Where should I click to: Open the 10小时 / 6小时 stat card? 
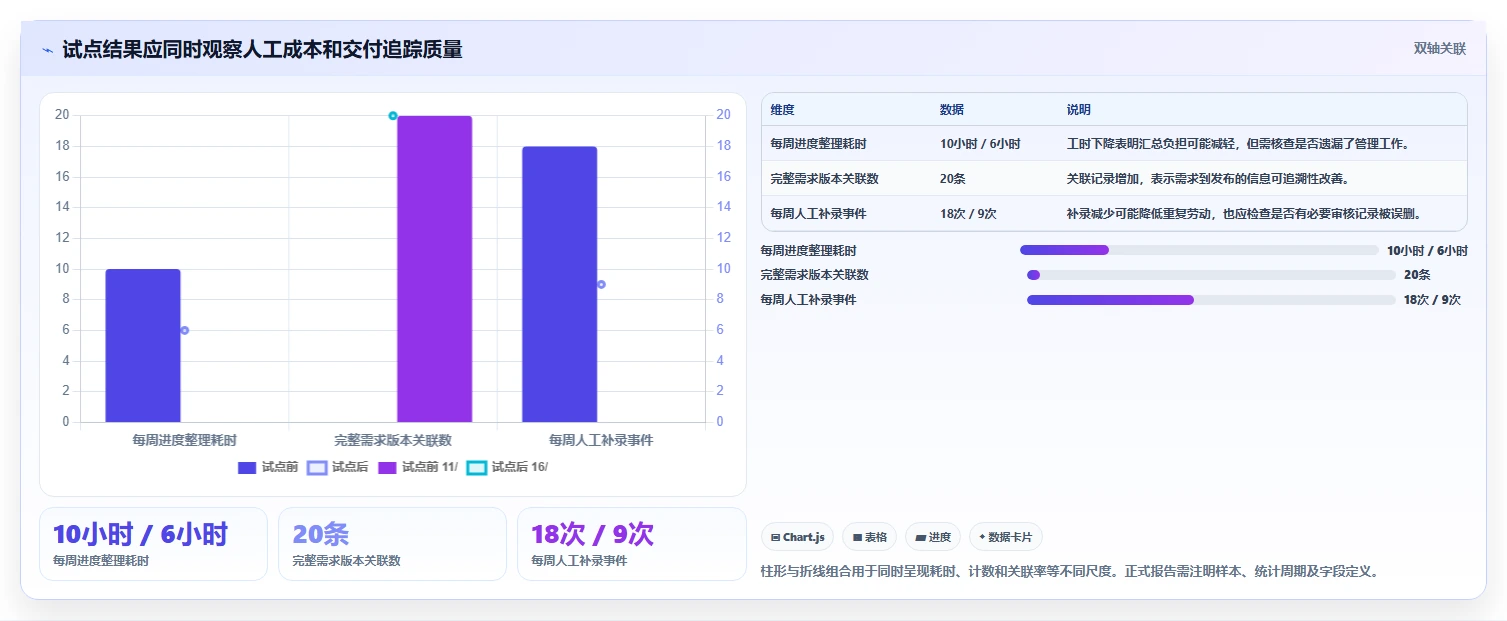click(153, 544)
